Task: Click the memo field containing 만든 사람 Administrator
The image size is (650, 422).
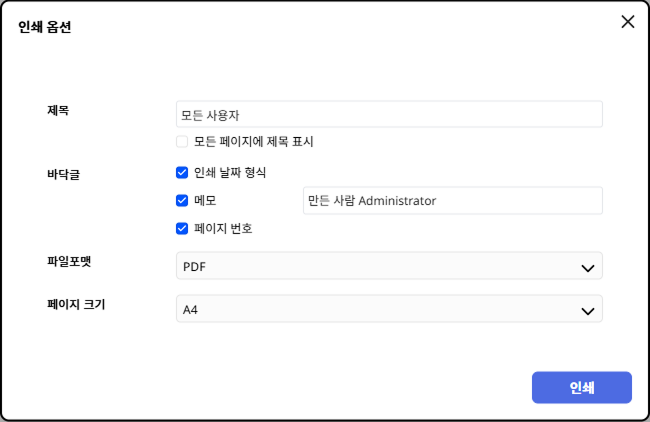Action: click(452, 201)
